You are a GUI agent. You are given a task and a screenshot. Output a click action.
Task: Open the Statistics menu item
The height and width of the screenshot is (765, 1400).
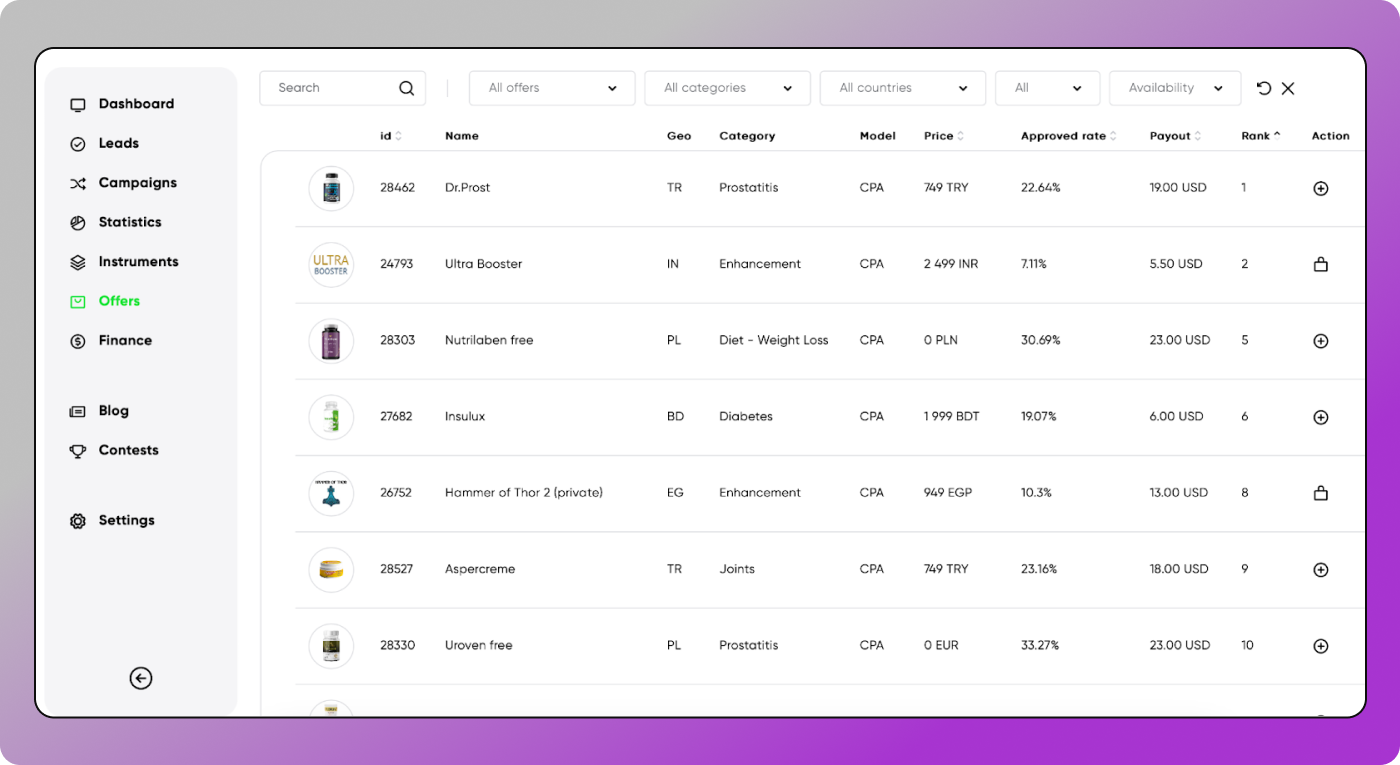[x=129, y=222]
